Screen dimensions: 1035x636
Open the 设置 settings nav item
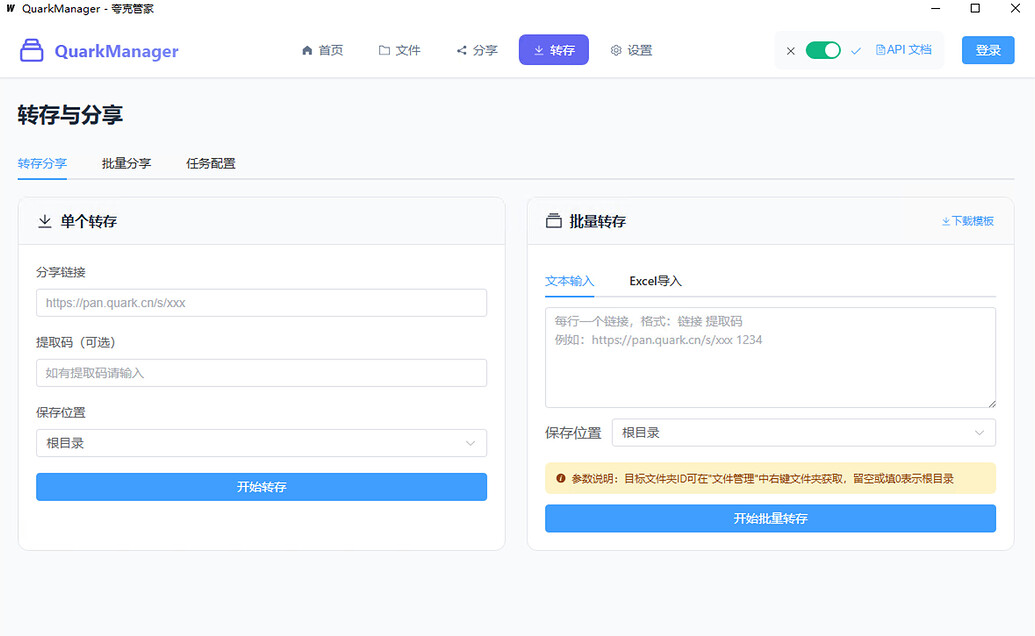click(x=631, y=50)
